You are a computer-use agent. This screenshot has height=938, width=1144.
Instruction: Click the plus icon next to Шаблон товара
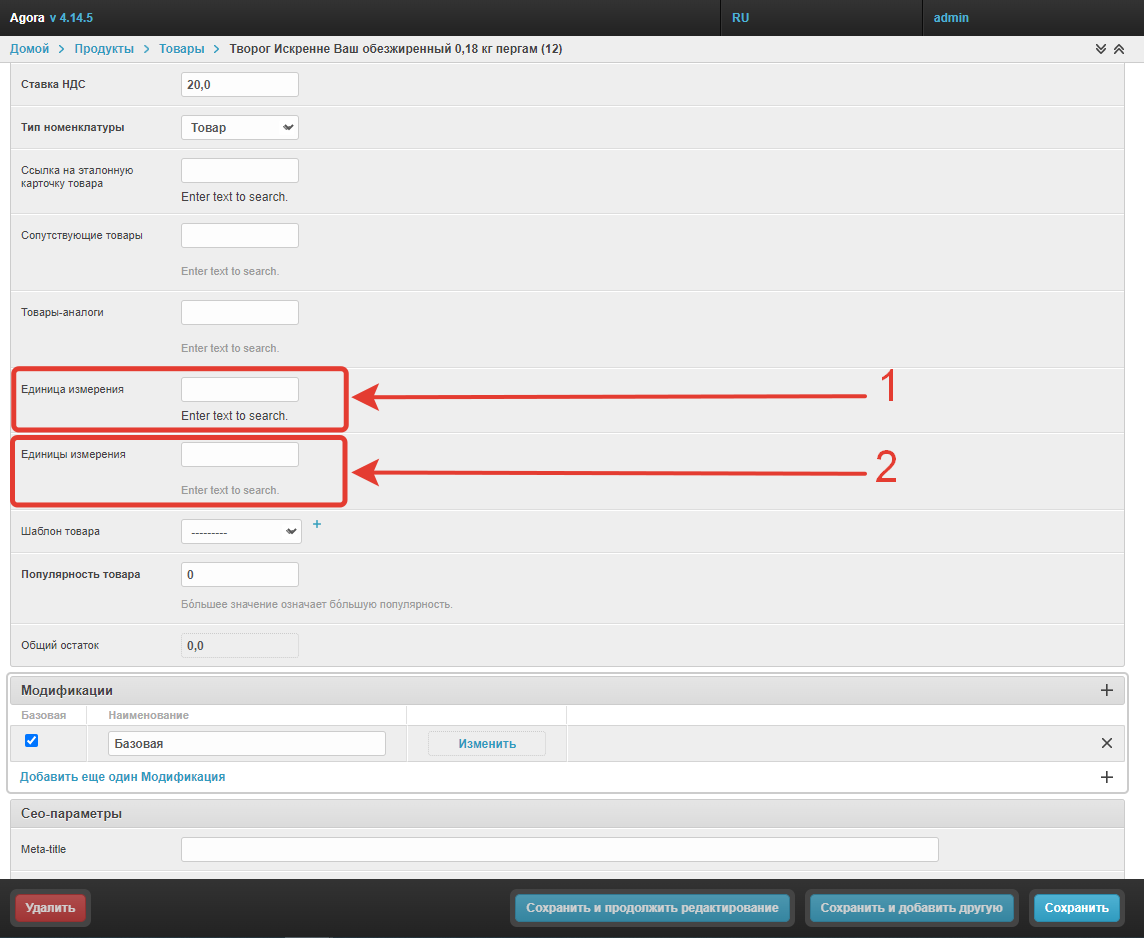317,524
